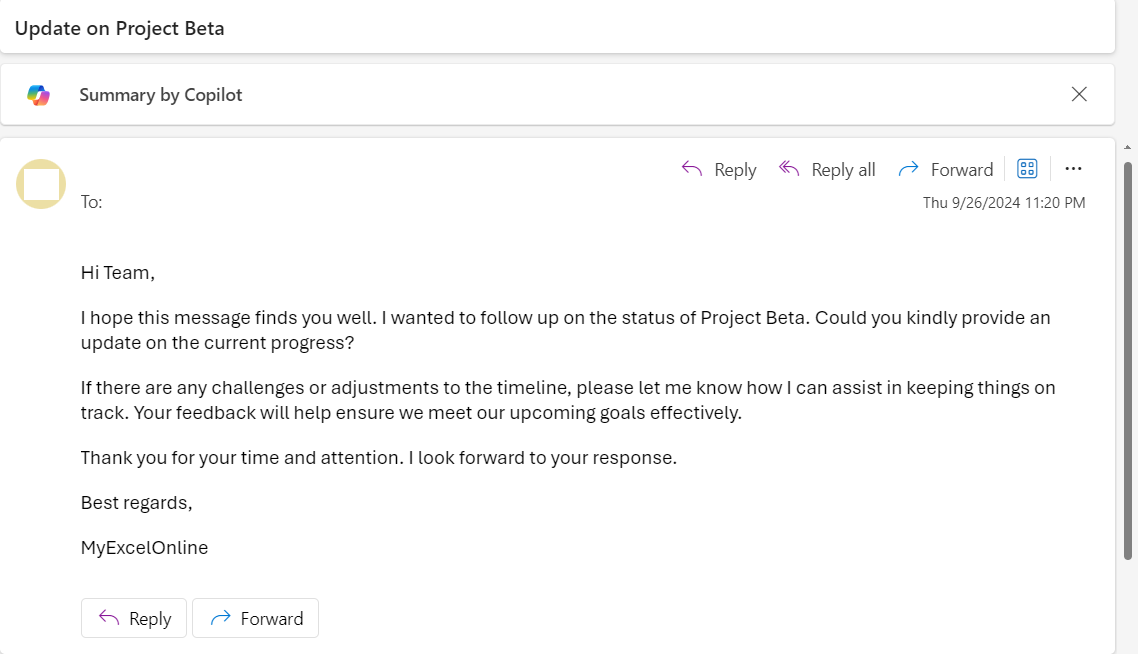Expand the Summary by Copilot section
This screenshot has height=654, width=1138.
coord(160,95)
